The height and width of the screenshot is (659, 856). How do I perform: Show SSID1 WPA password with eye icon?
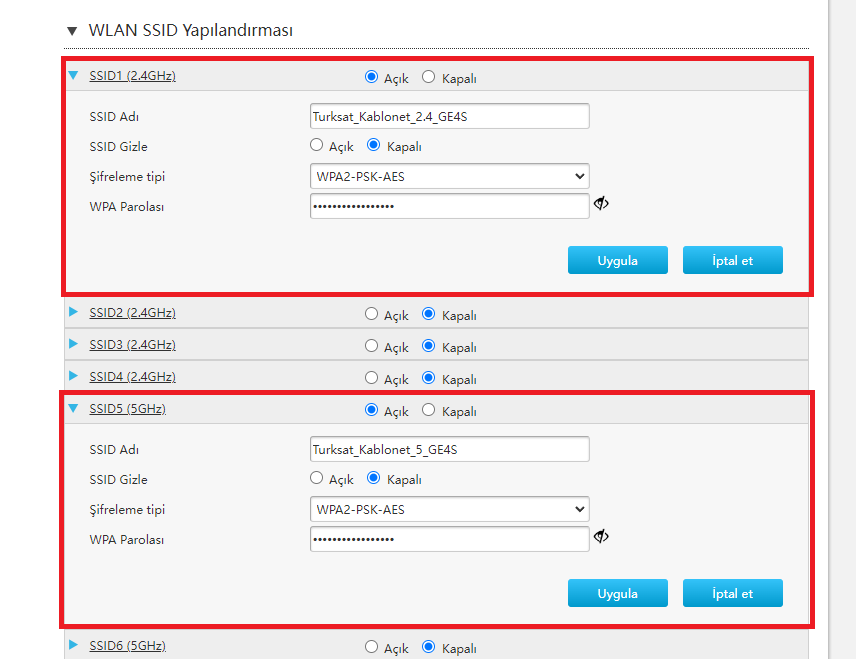tap(601, 204)
